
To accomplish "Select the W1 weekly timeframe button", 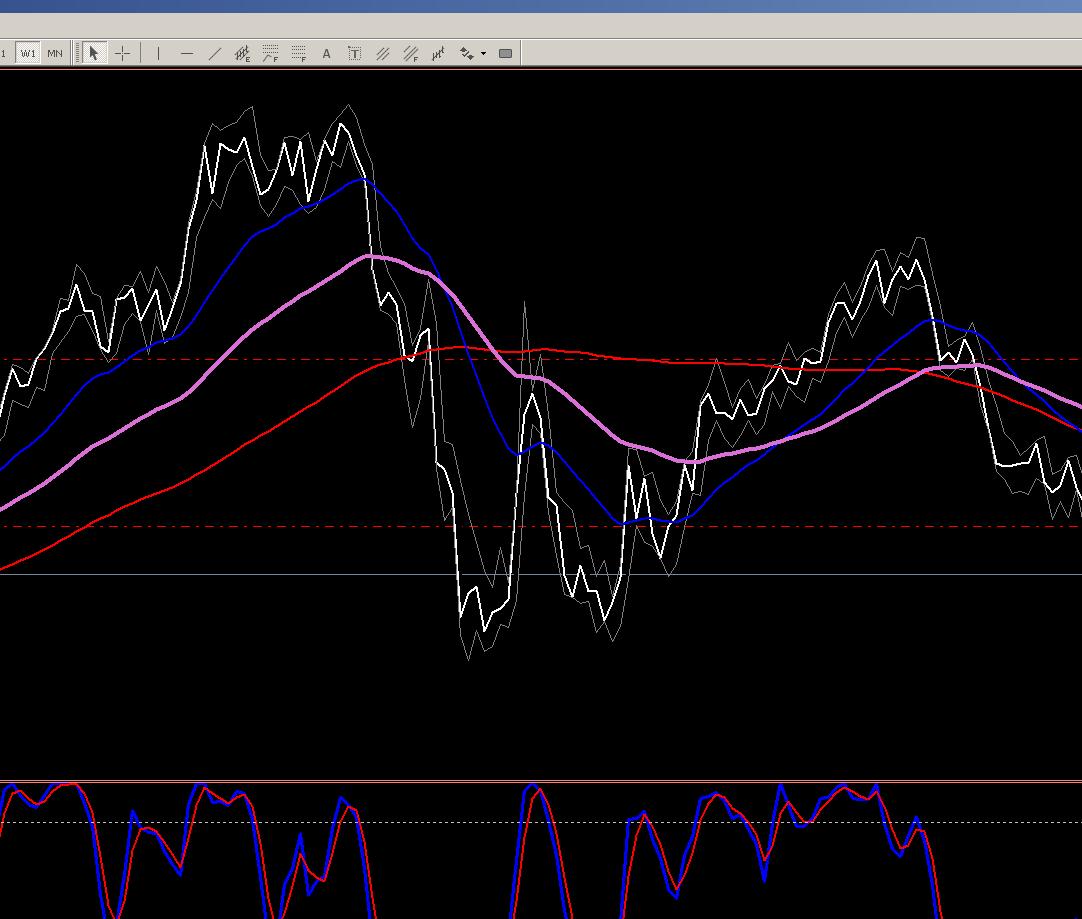I will pyautogui.click(x=28, y=53).
